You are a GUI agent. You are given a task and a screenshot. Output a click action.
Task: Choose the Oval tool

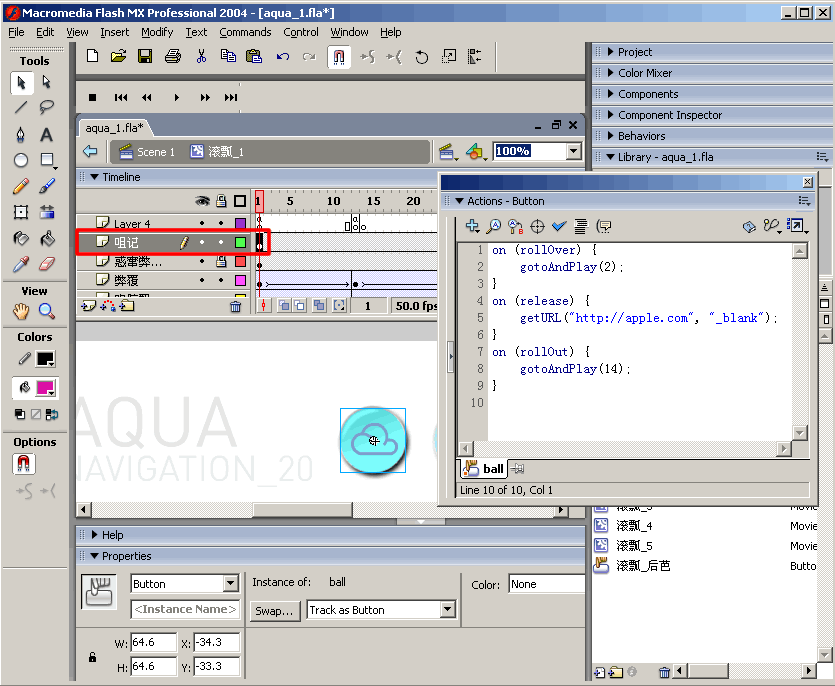21,160
